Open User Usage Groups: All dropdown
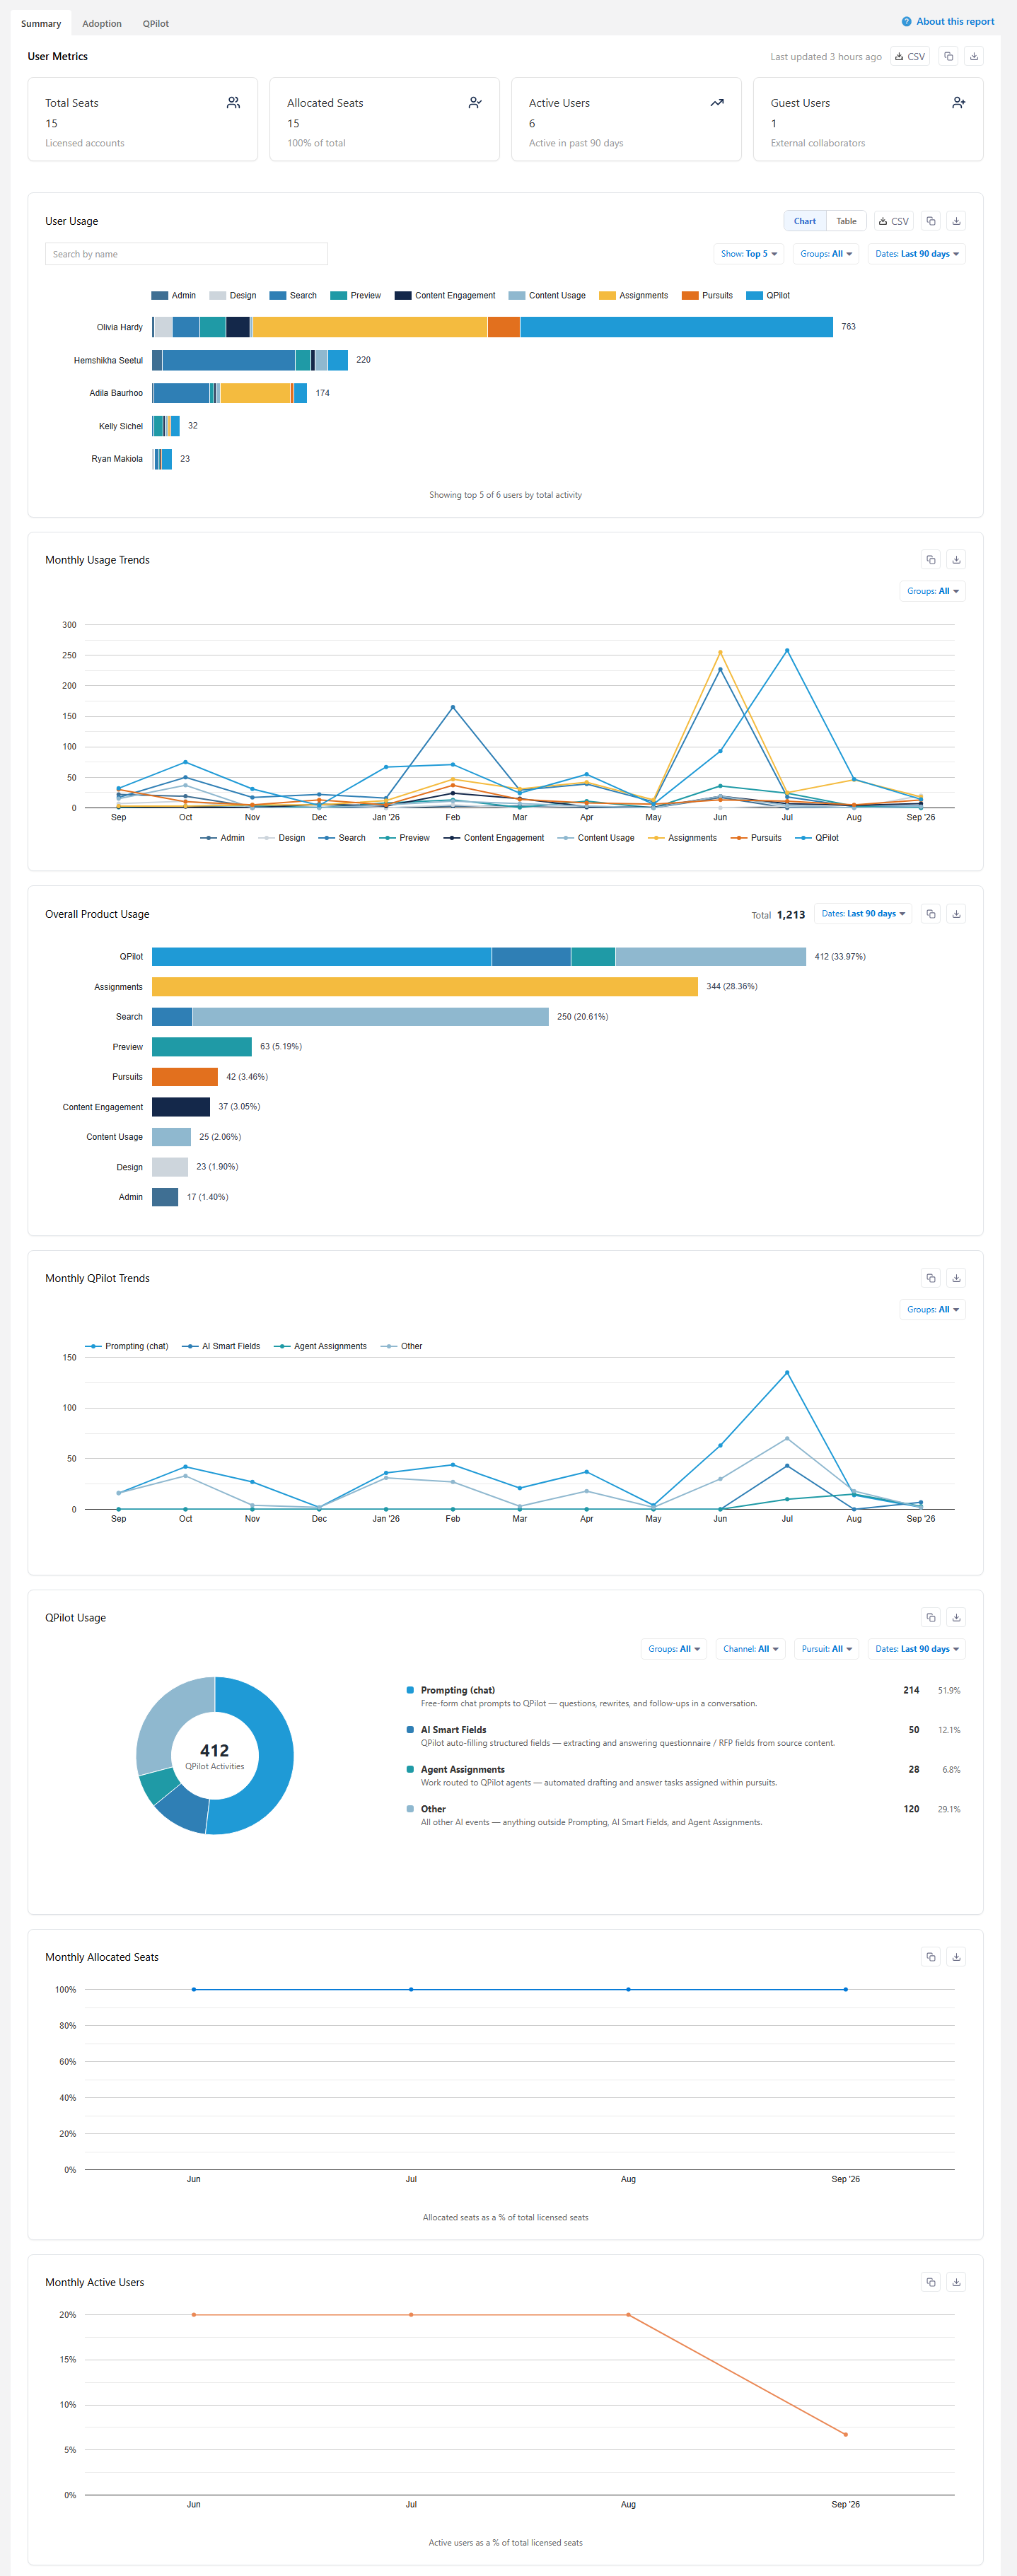This screenshot has width=1017, height=2576. (826, 254)
